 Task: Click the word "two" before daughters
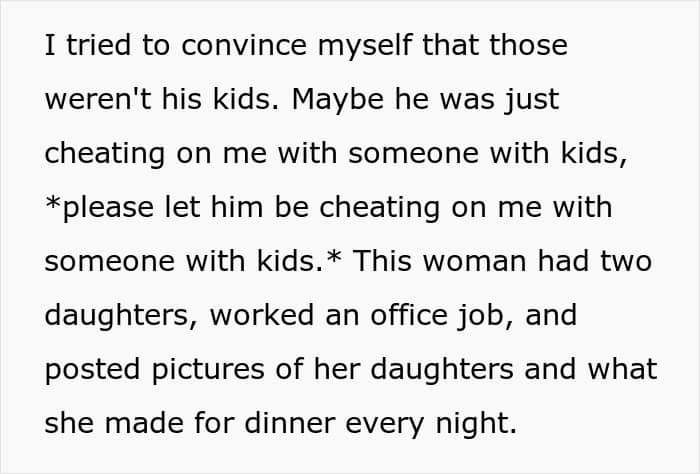click(626, 261)
